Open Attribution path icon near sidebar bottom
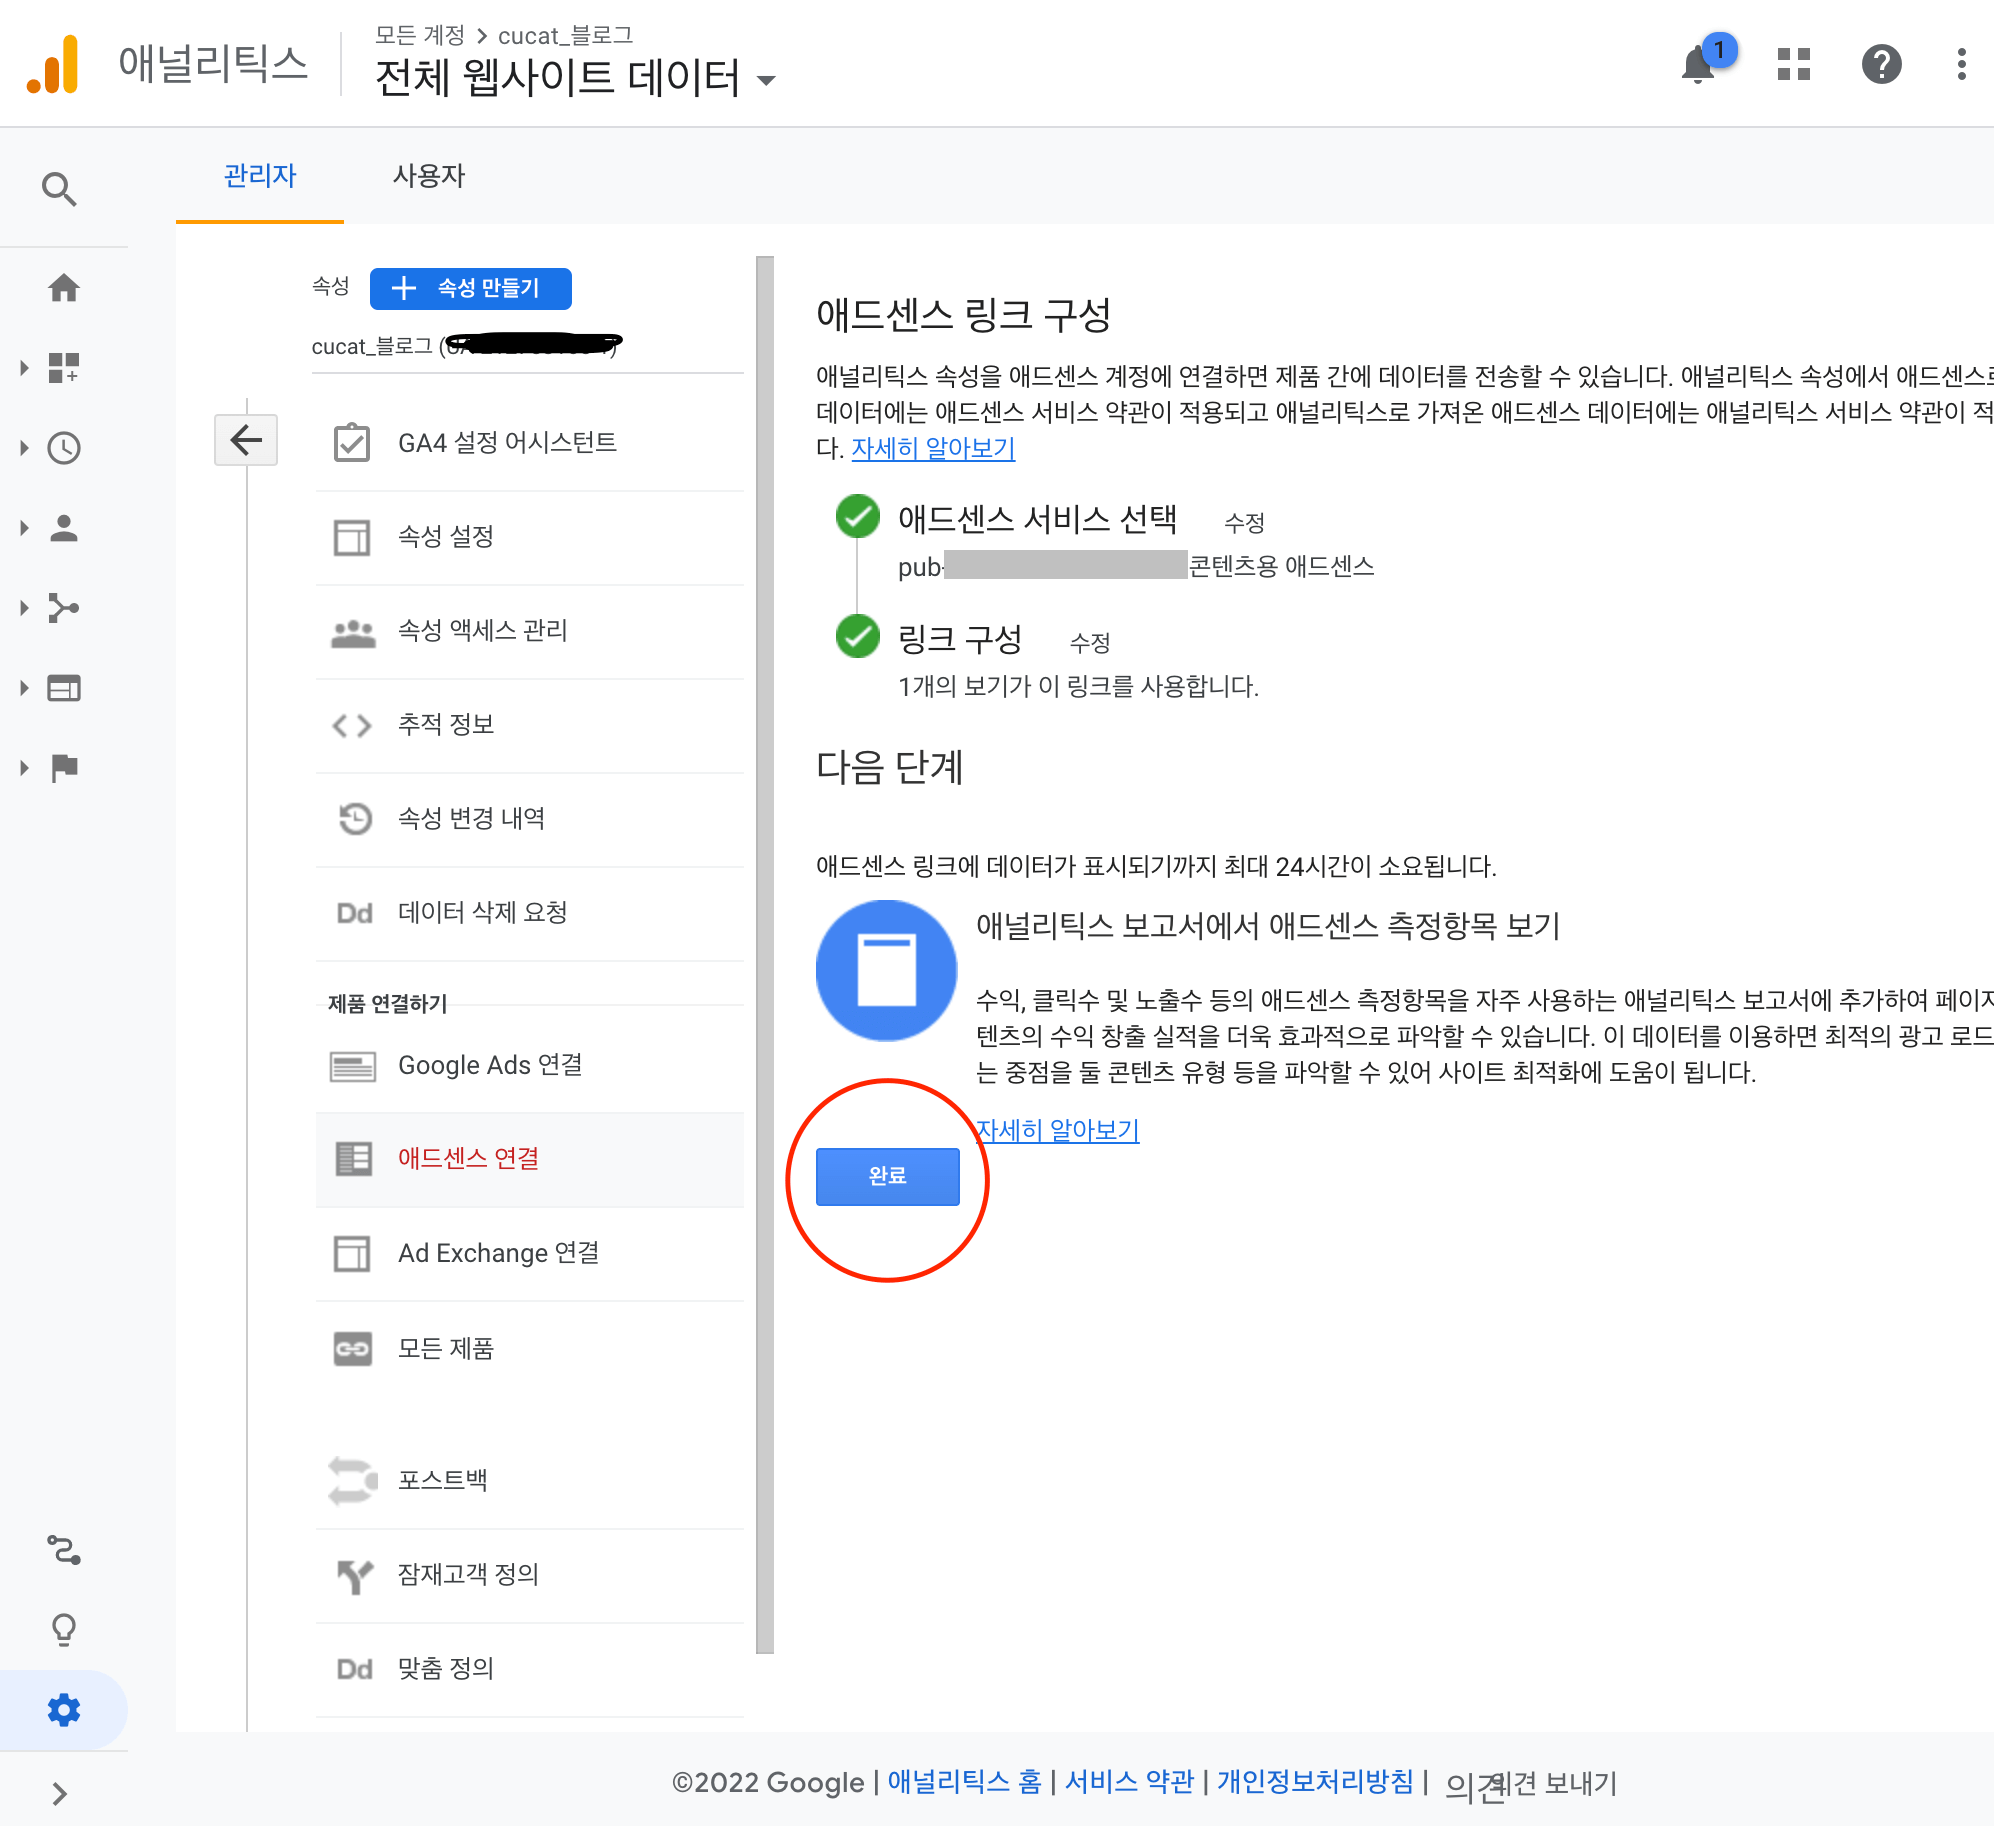The width and height of the screenshot is (1994, 1826). coord(64,1550)
